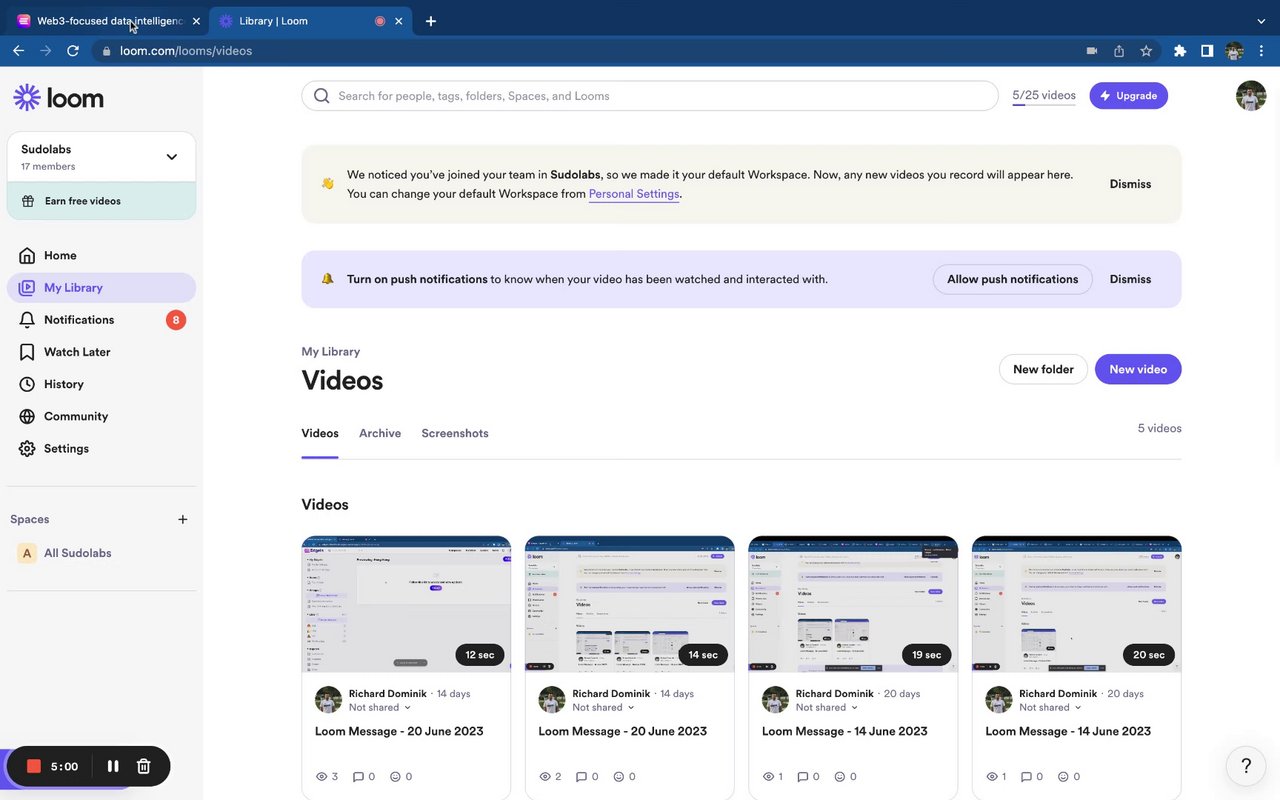Click the Upgrade button
Image resolution: width=1280 pixels, height=800 pixels.
click(x=1128, y=96)
